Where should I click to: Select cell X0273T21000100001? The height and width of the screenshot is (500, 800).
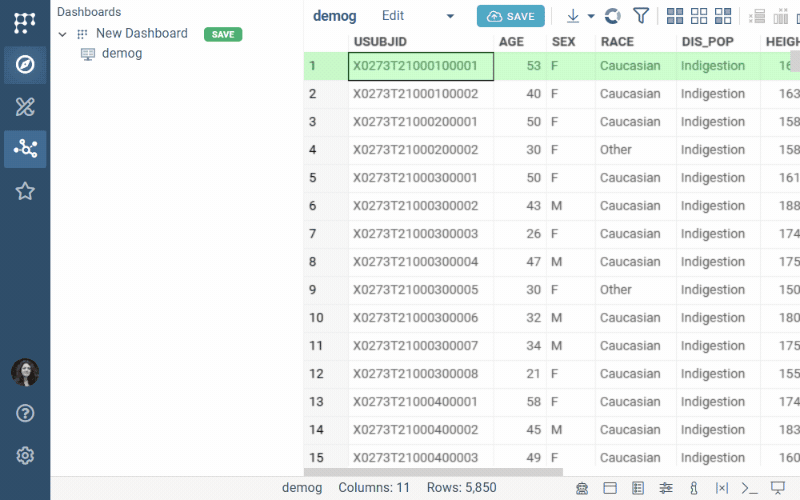point(421,66)
